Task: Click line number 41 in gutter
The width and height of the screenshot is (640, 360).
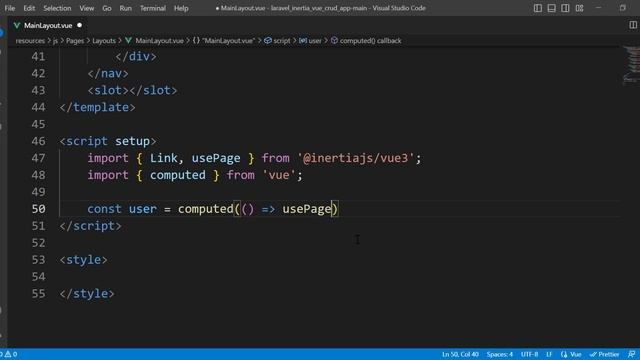Action: pos(38,56)
